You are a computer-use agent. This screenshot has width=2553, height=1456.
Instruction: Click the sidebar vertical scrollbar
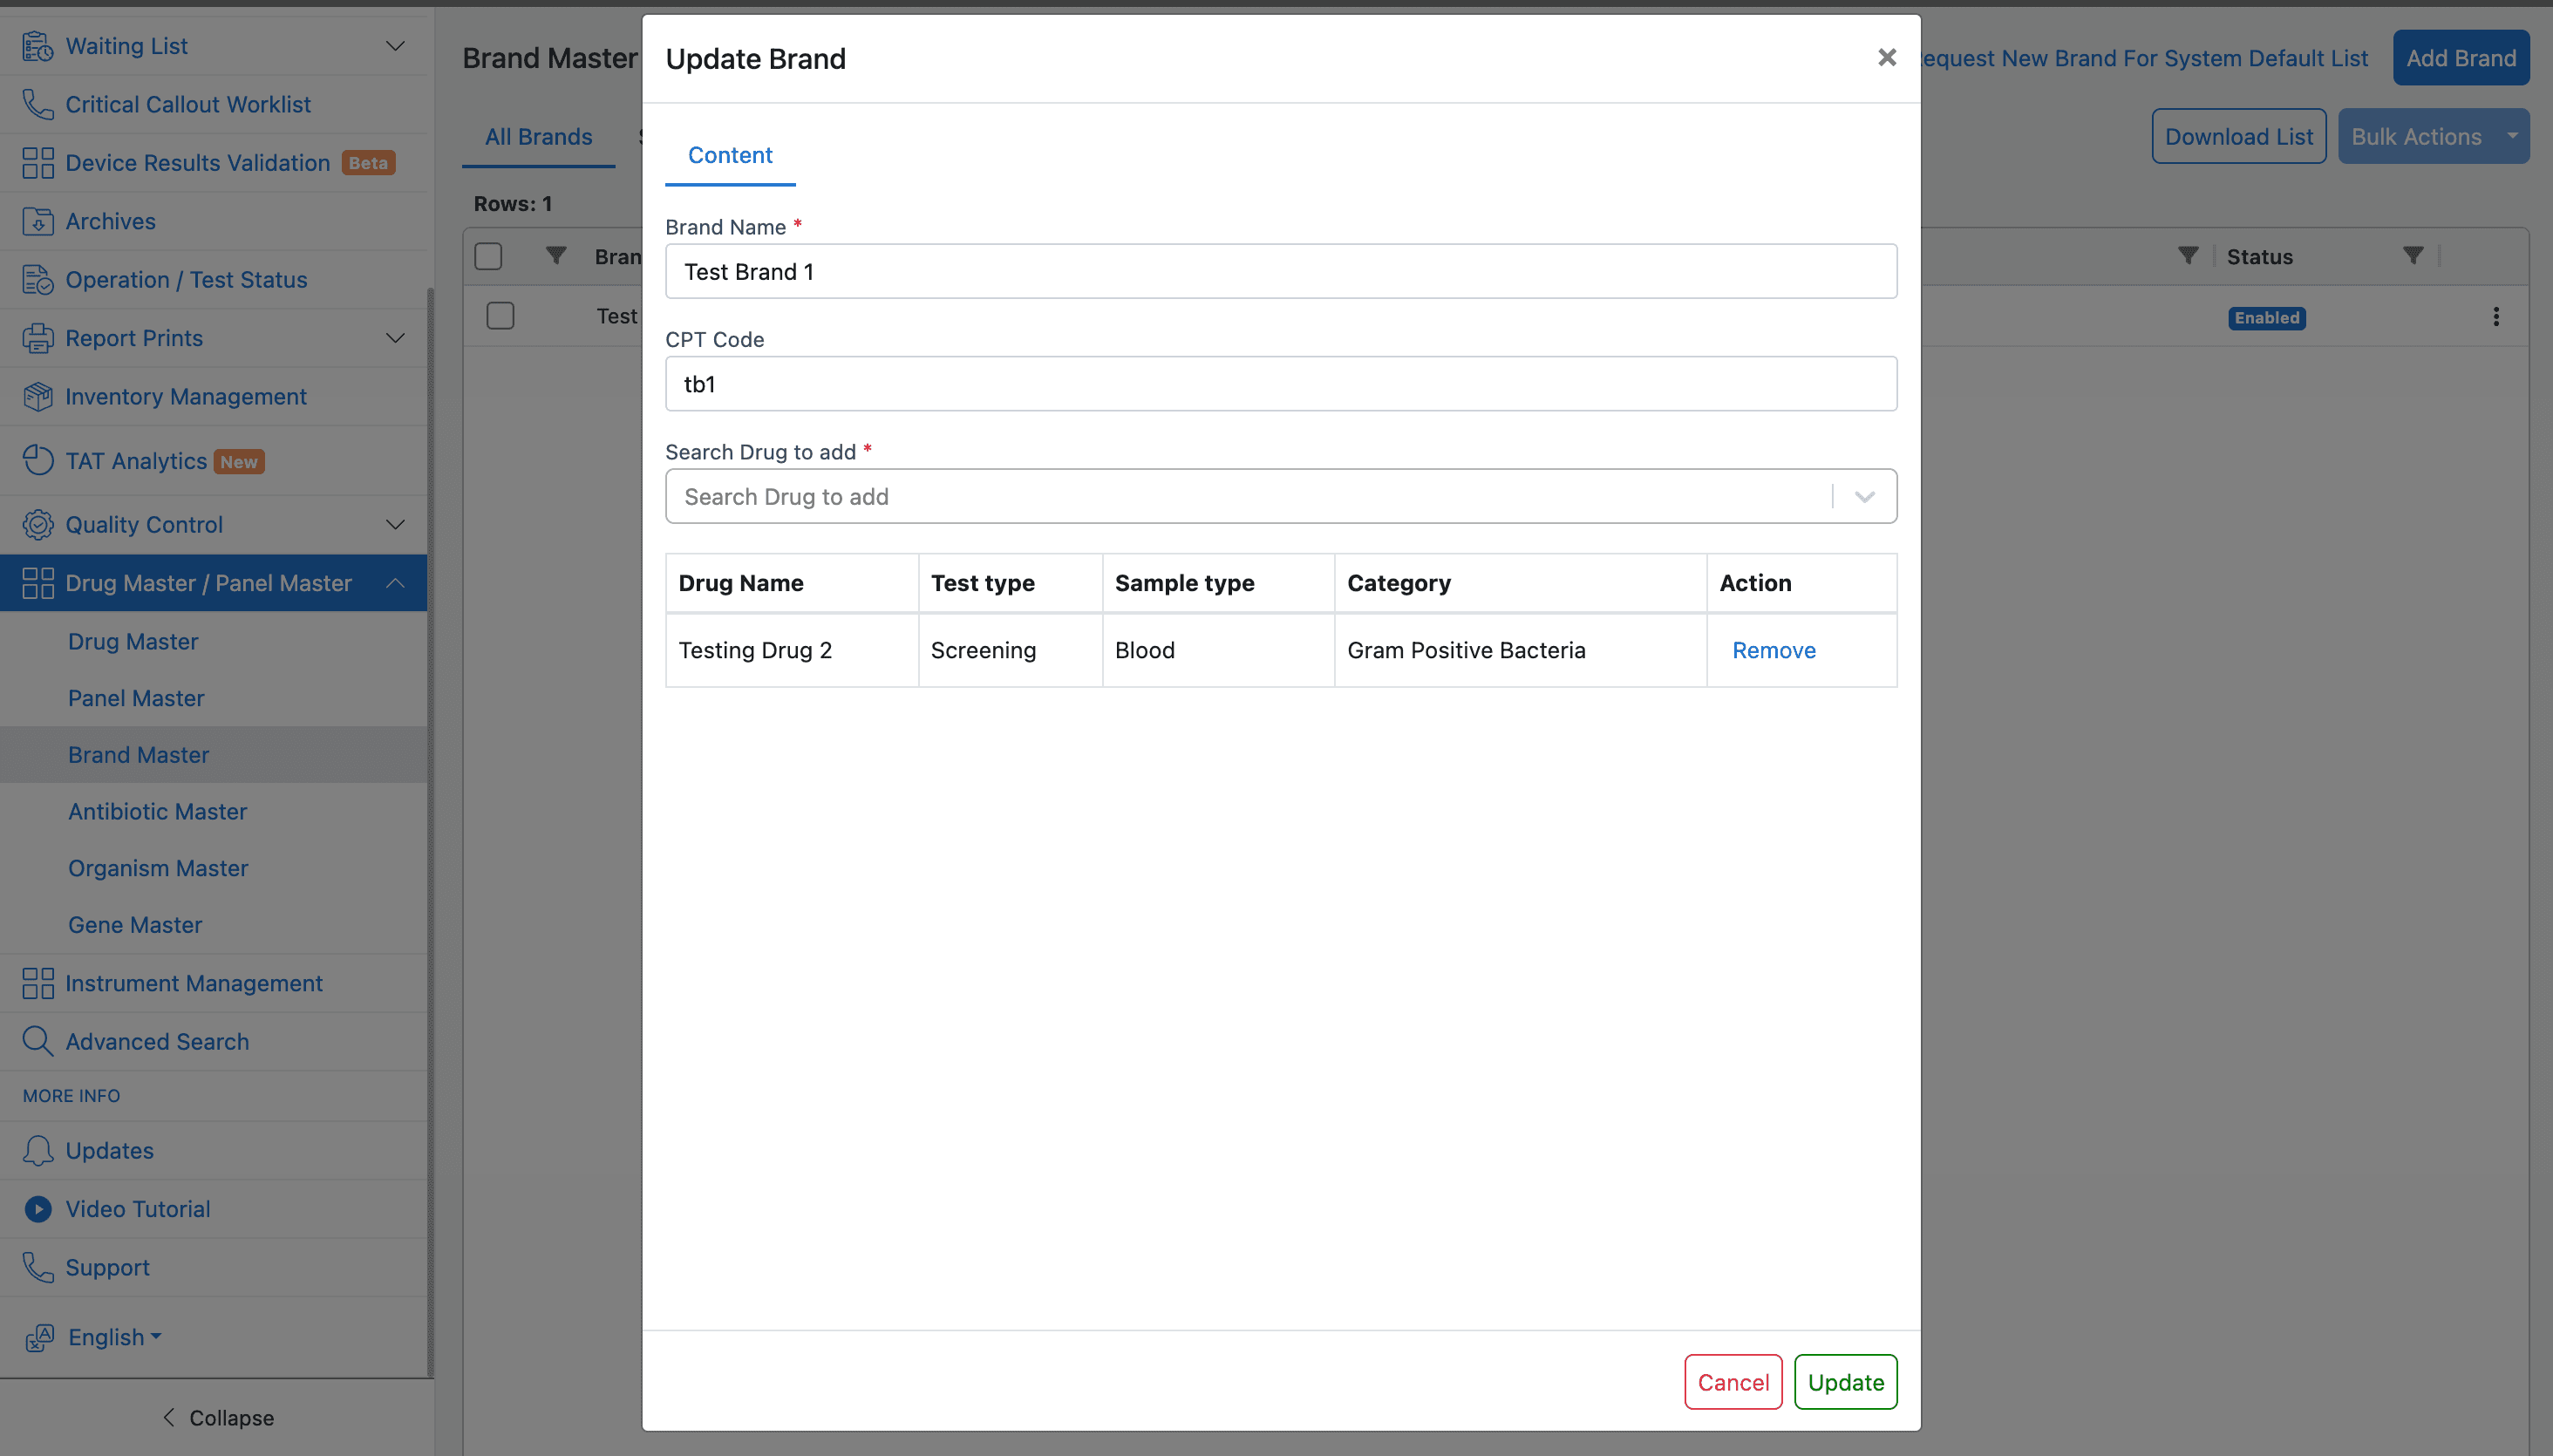430,832
